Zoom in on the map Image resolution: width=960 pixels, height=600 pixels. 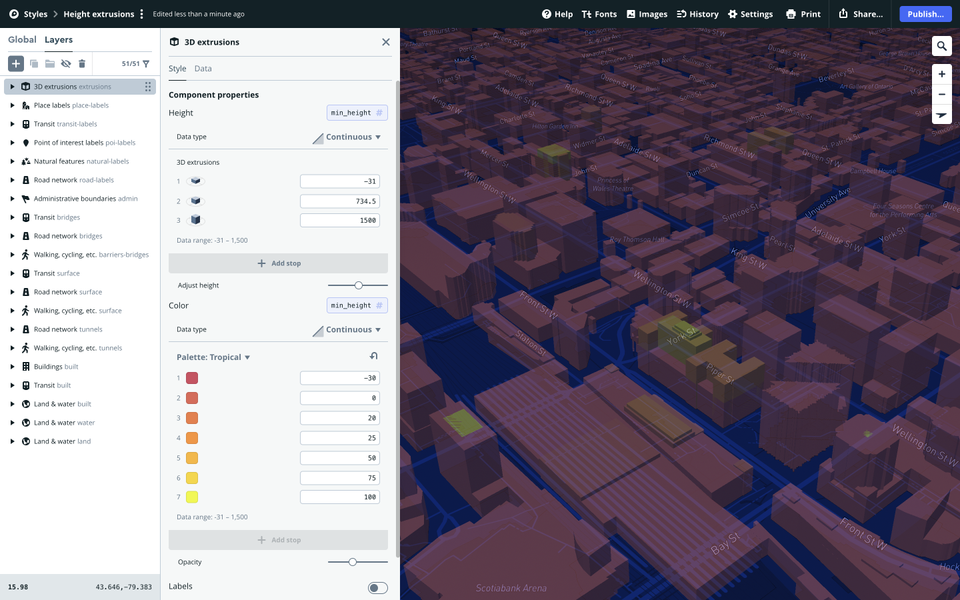[x=941, y=74]
